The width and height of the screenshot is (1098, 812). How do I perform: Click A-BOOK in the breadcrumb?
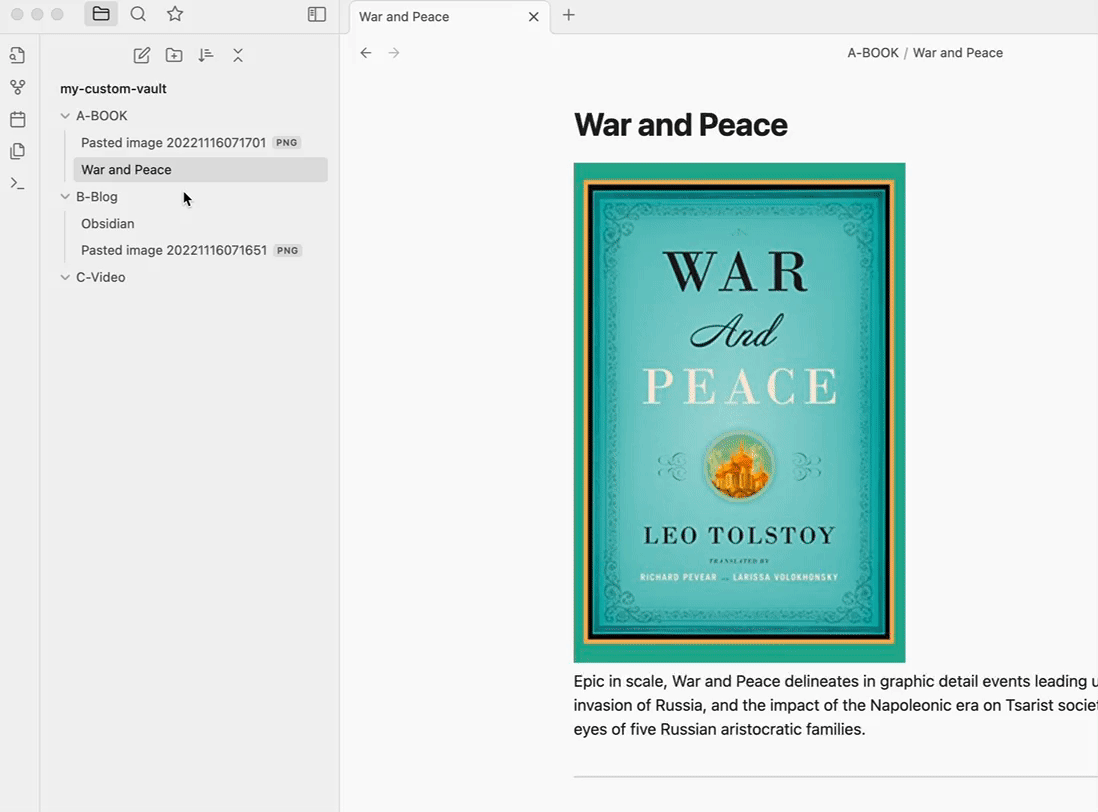[x=873, y=53]
